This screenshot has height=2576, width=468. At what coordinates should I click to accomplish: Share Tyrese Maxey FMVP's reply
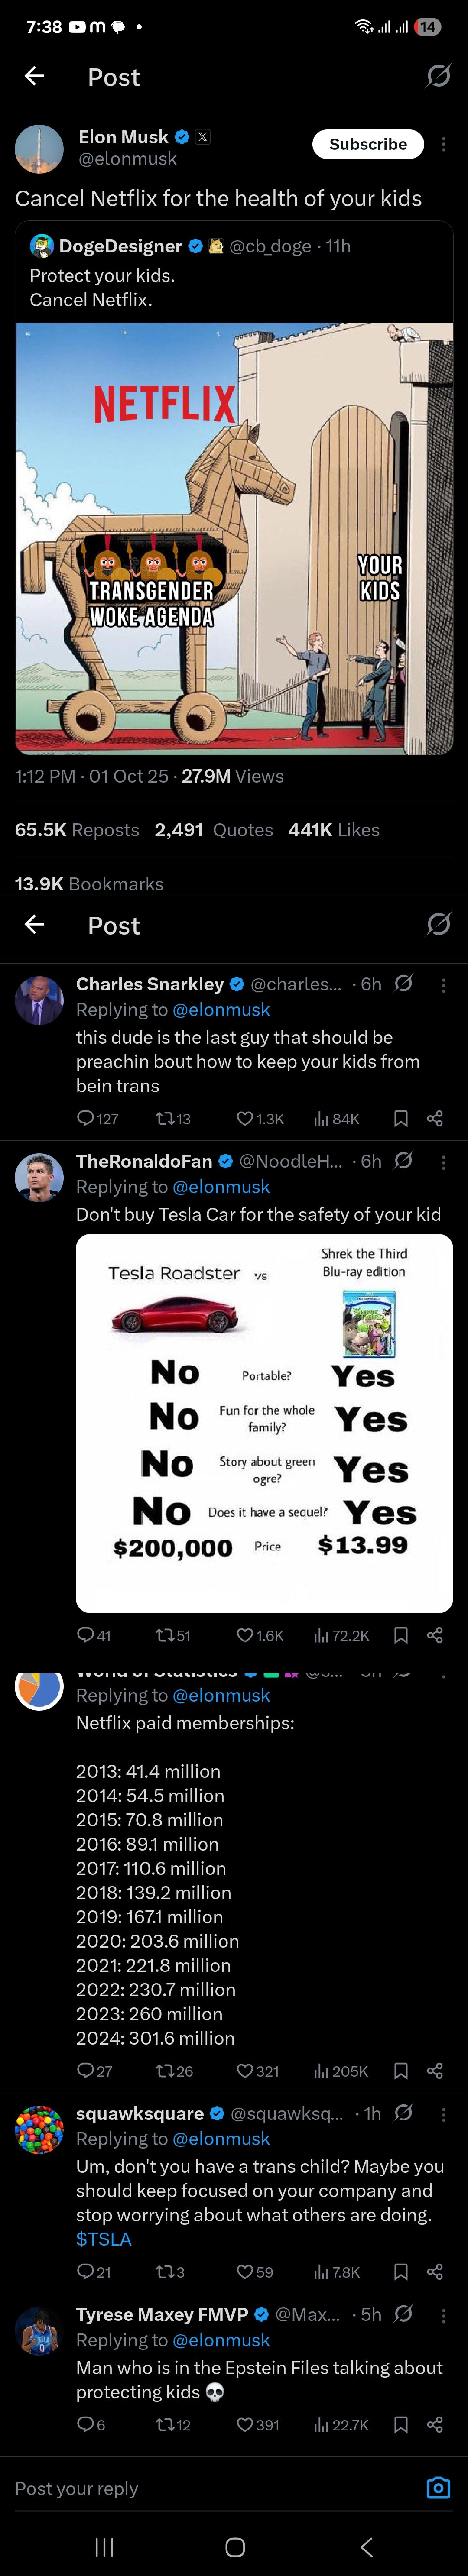coord(435,2425)
